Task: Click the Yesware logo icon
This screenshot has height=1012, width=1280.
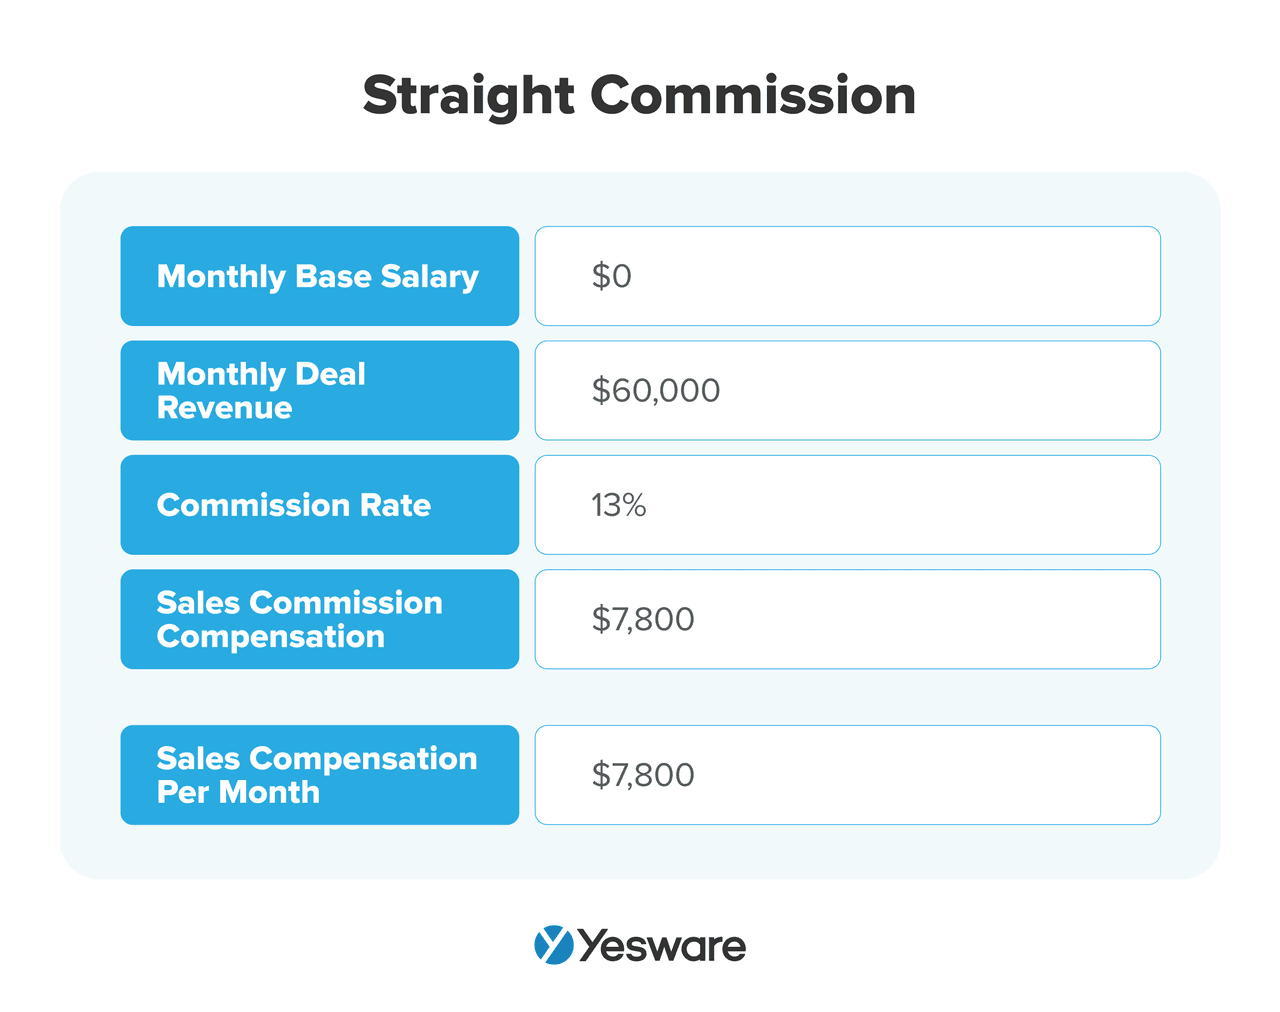Action: coord(554,945)
